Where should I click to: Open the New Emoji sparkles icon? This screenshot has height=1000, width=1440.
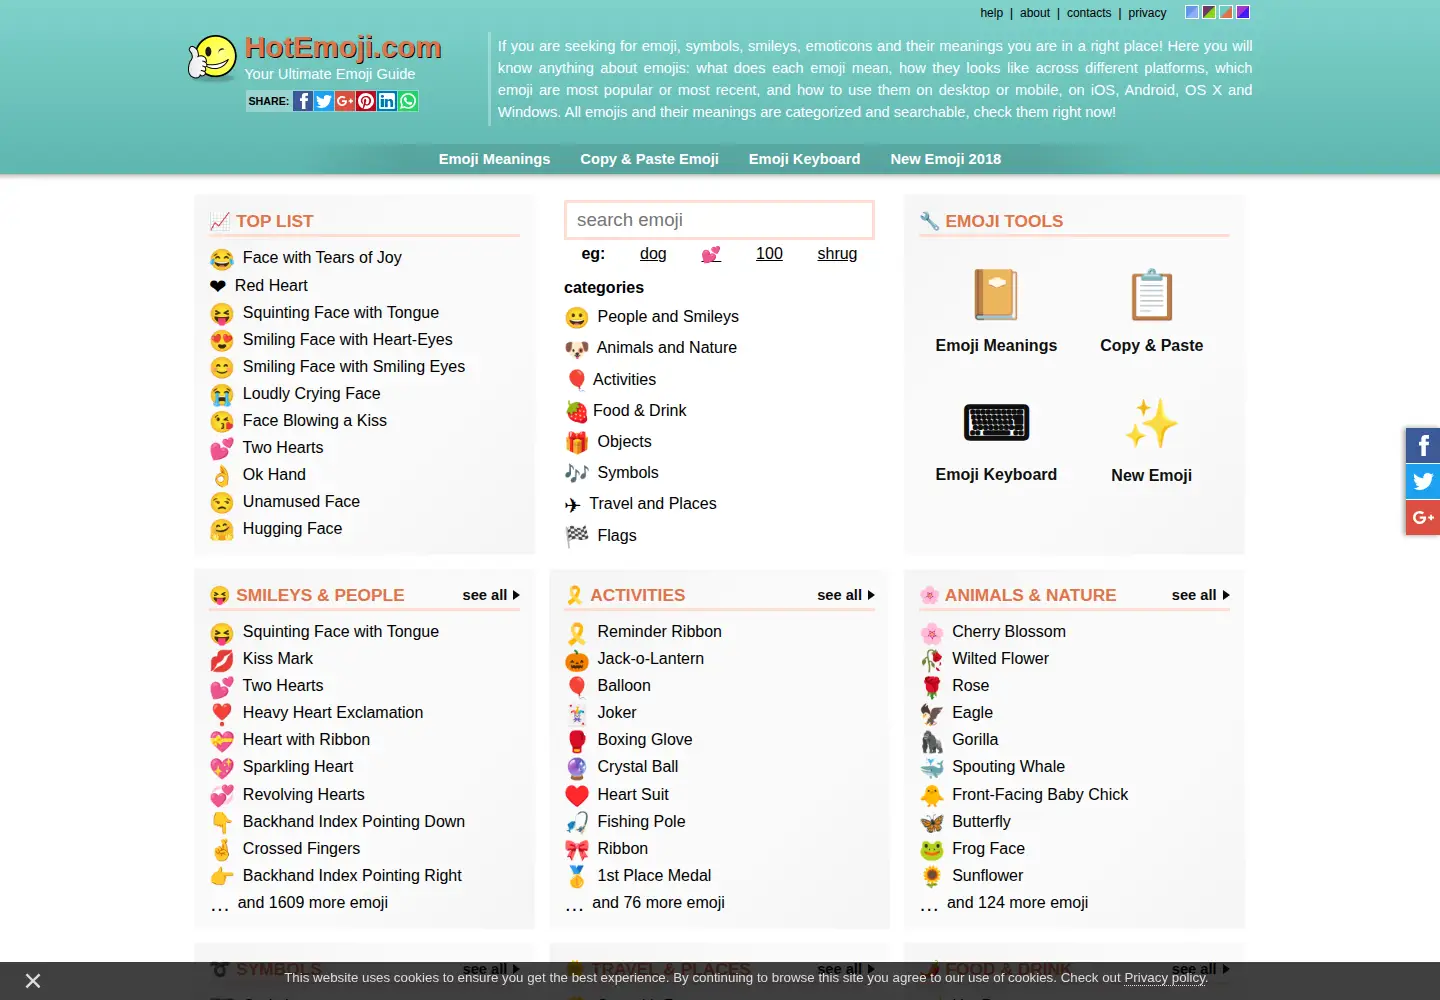coord(1152,423)
